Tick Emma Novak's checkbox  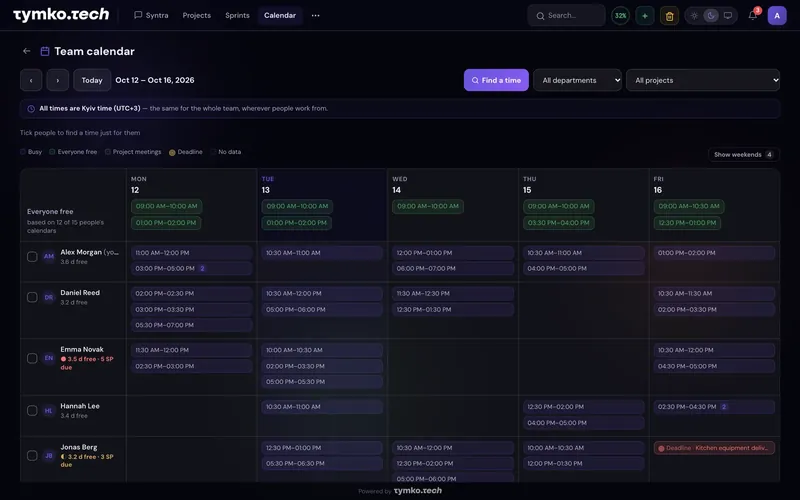tap(32, 358)
